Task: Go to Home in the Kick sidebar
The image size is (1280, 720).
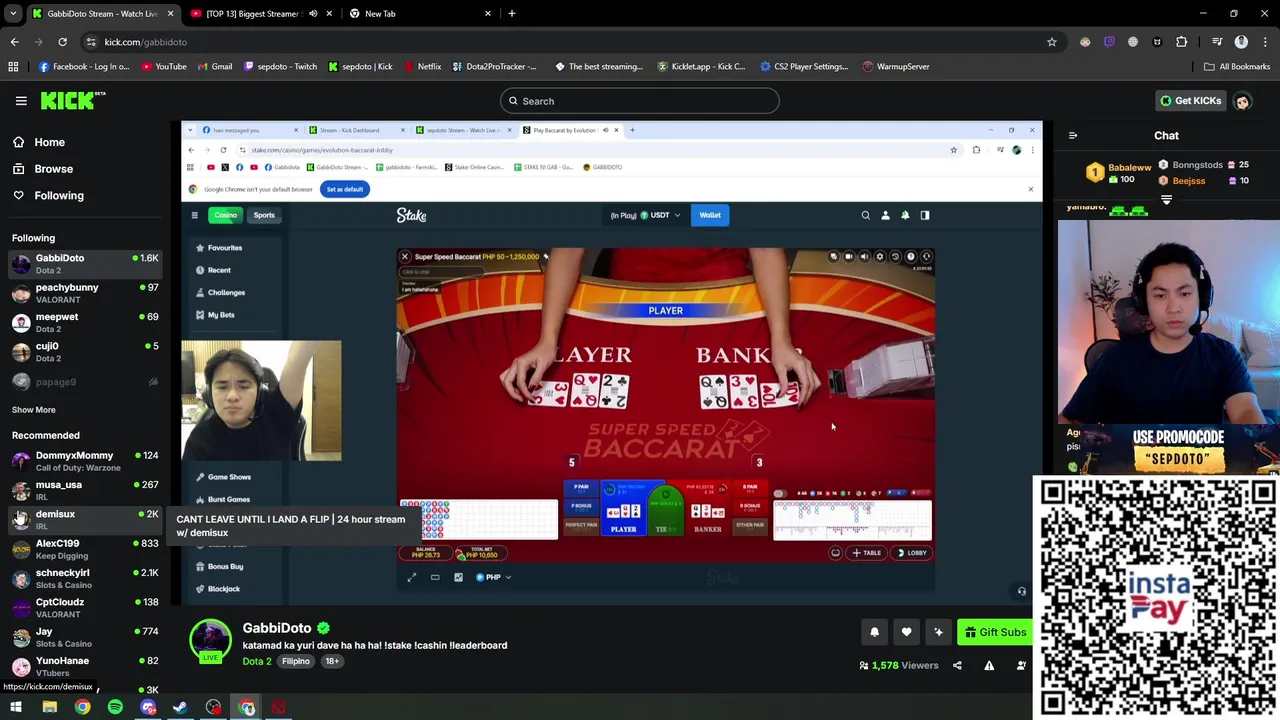Action: (x=49, y=142)
